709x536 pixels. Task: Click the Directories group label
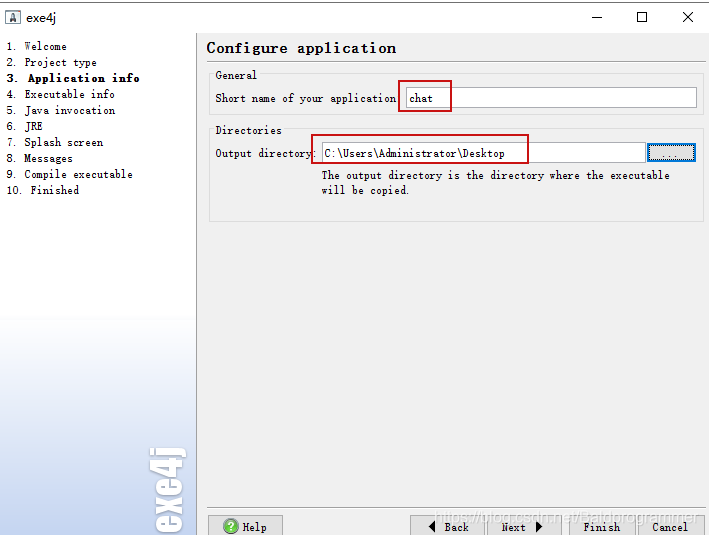[248, 130]
